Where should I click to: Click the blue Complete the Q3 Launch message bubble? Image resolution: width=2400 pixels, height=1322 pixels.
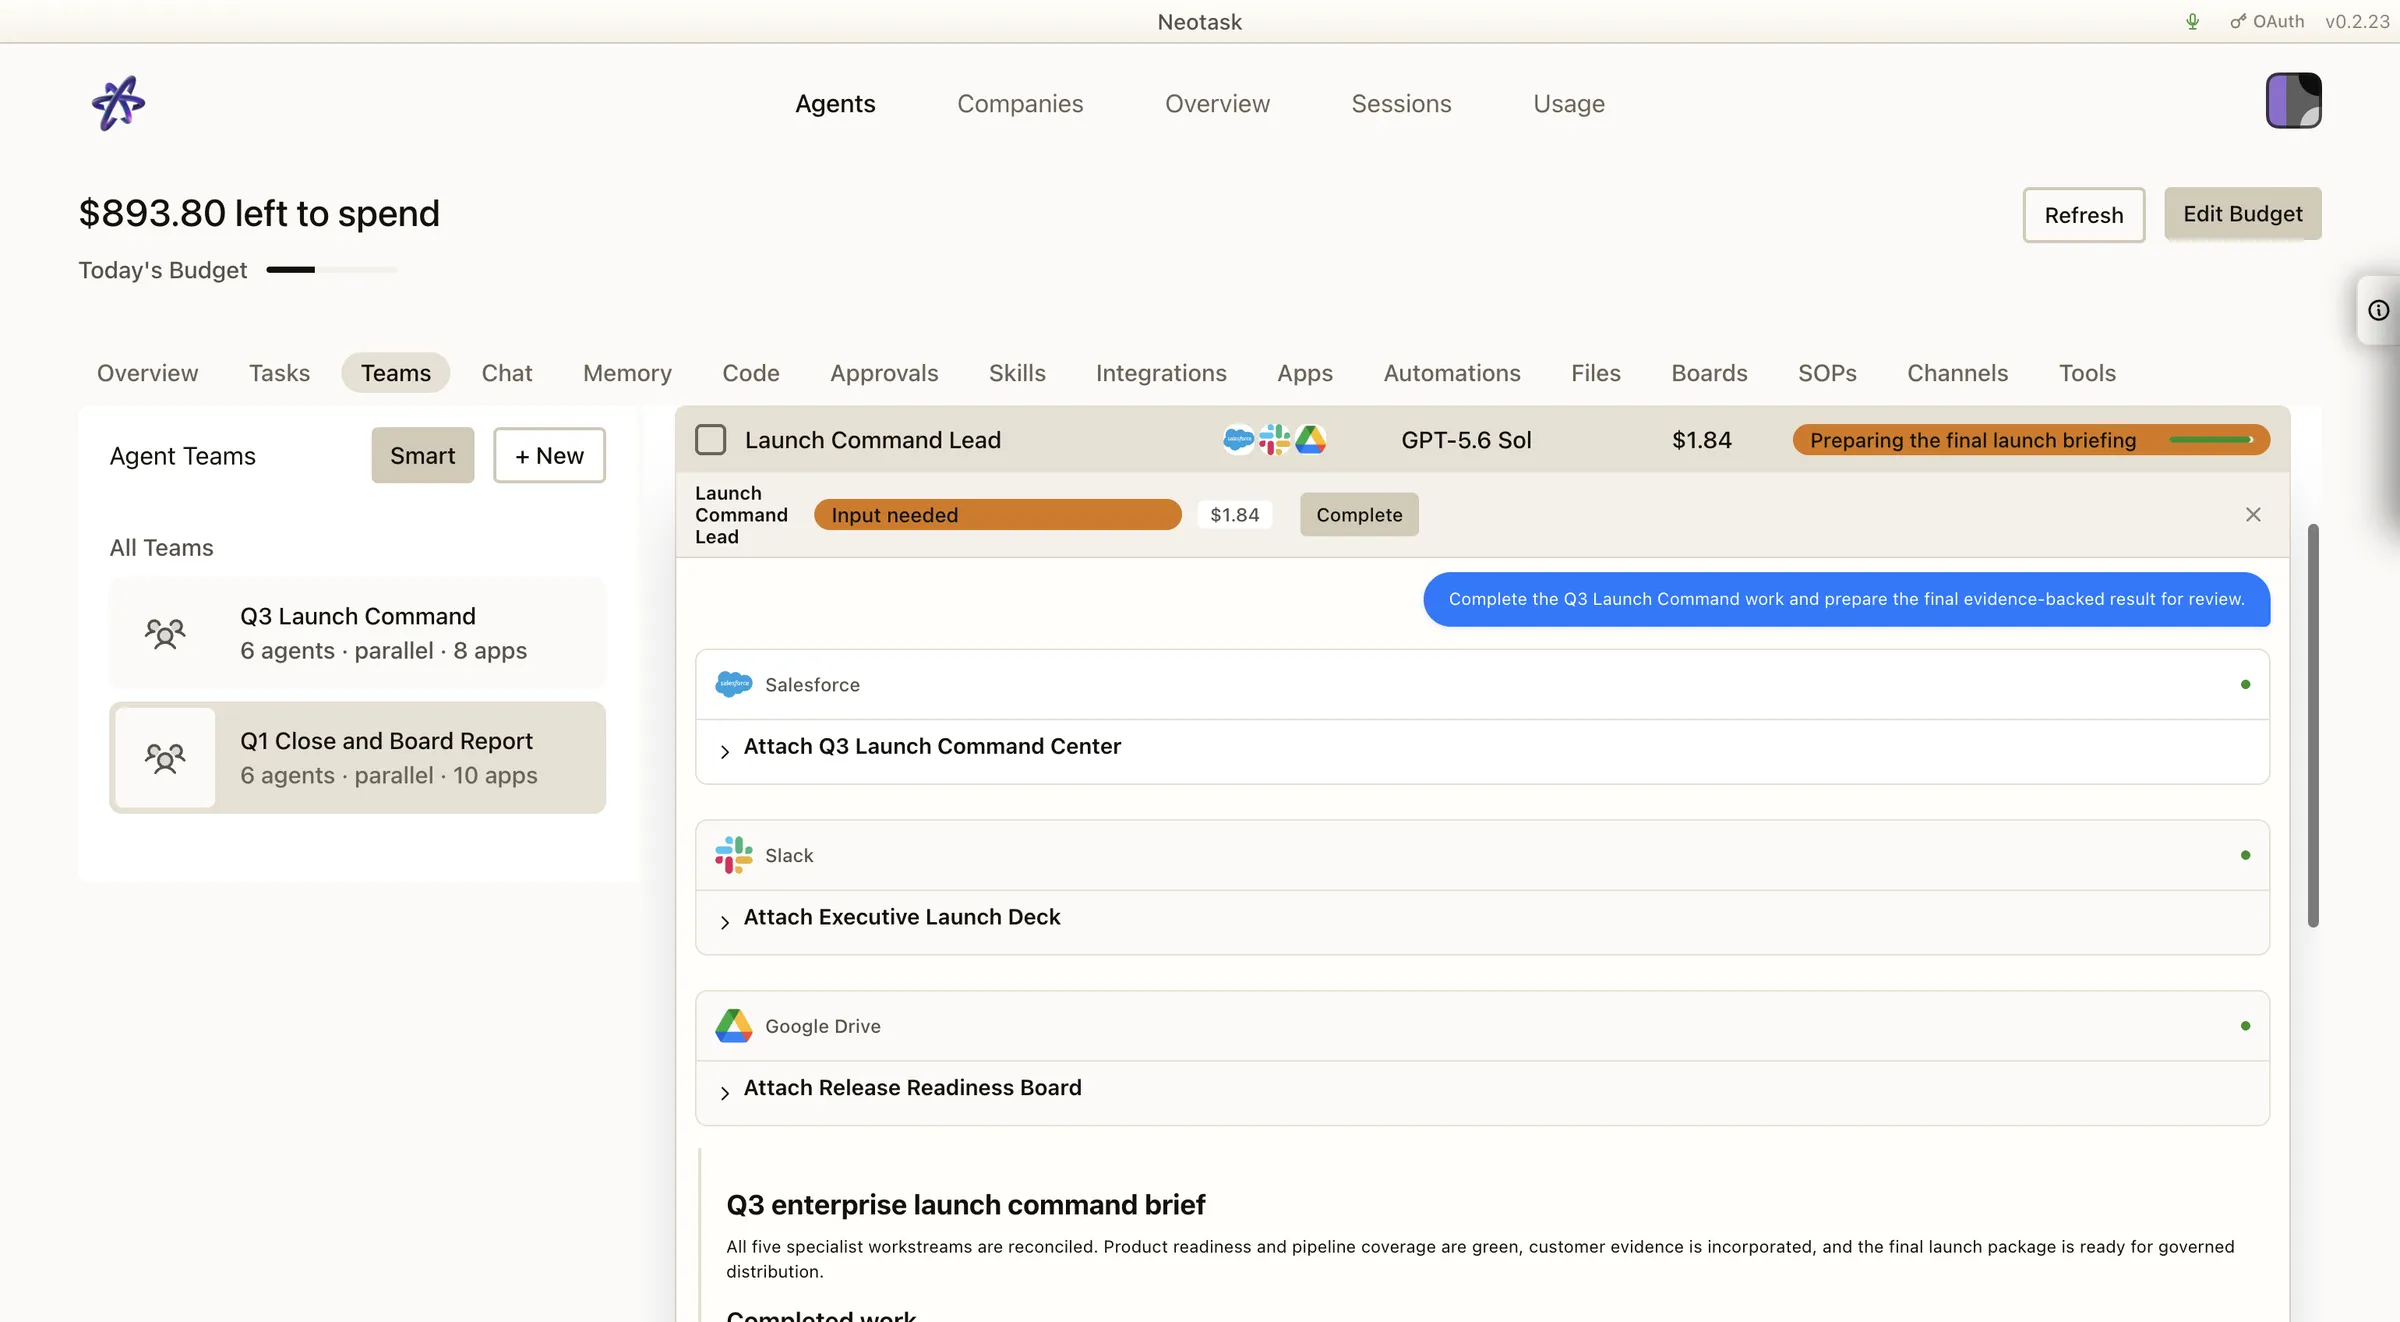tap(1846, 599)
